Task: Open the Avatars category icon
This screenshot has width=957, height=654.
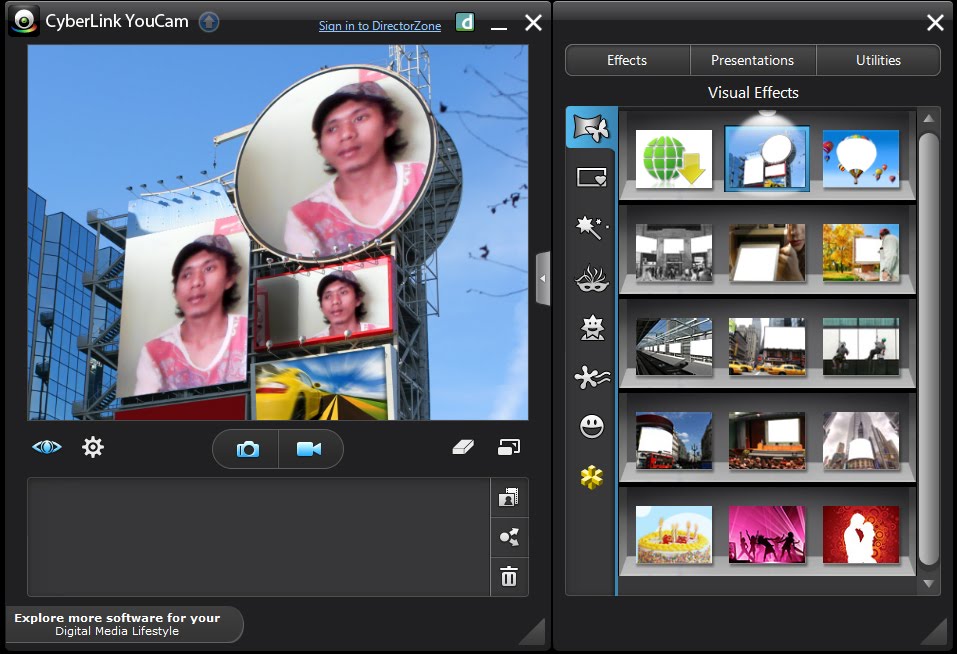Action: click(x=592, y=328)
